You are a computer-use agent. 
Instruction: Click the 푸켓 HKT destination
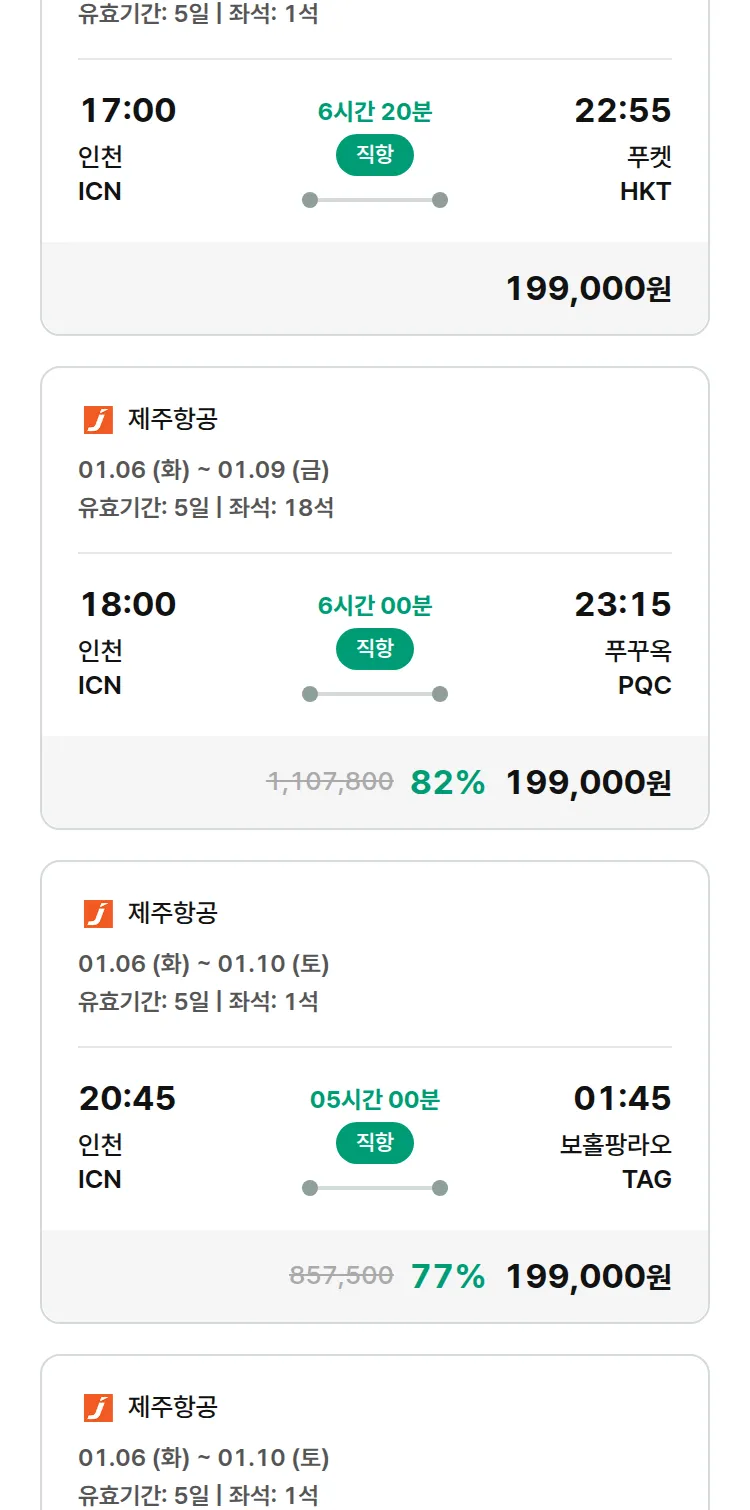point(646,174)
